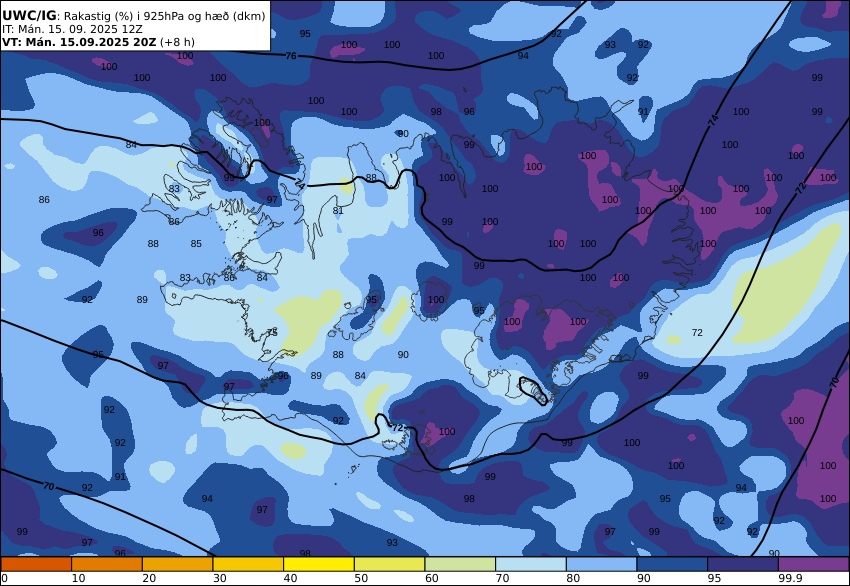Click the humidity value '81' on the map

[338, 210]
